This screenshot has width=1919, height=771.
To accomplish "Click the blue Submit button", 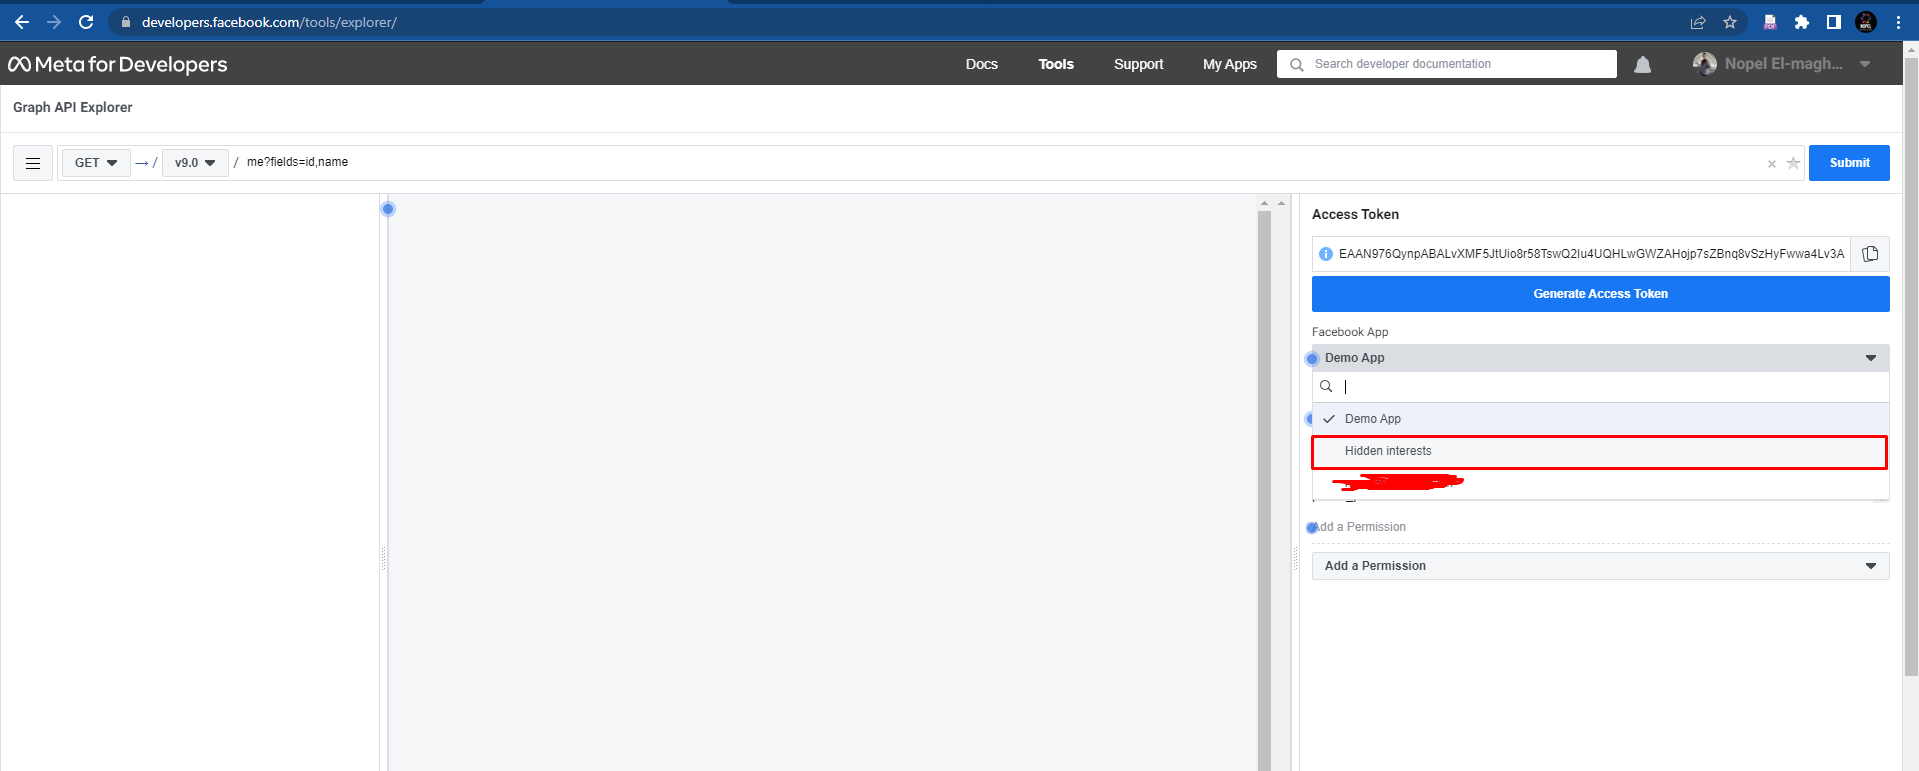I will (1849, 163).
